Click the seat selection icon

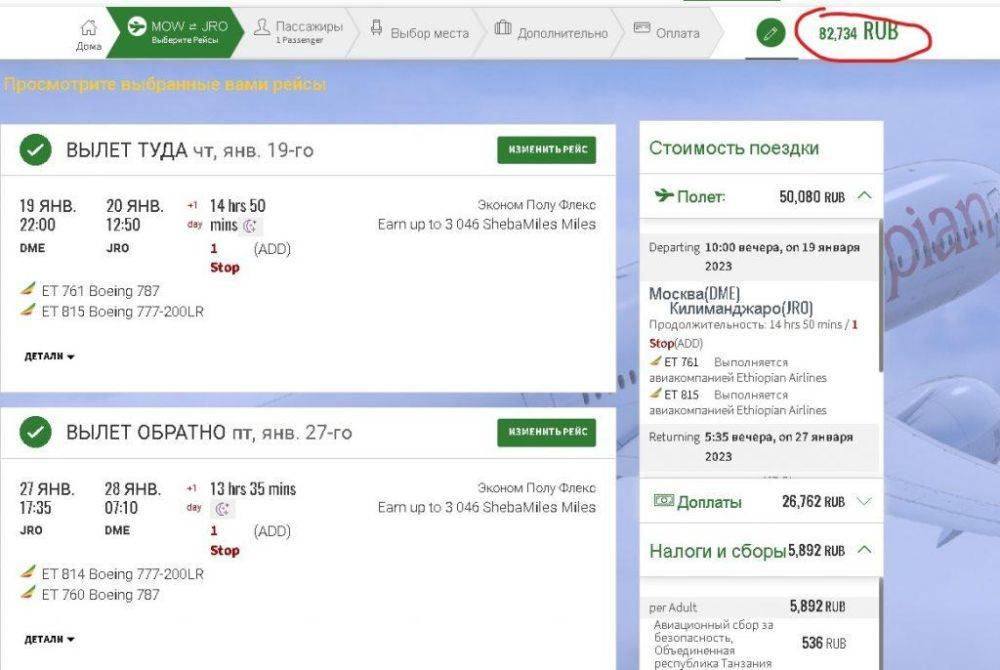[x=377, y=29]
